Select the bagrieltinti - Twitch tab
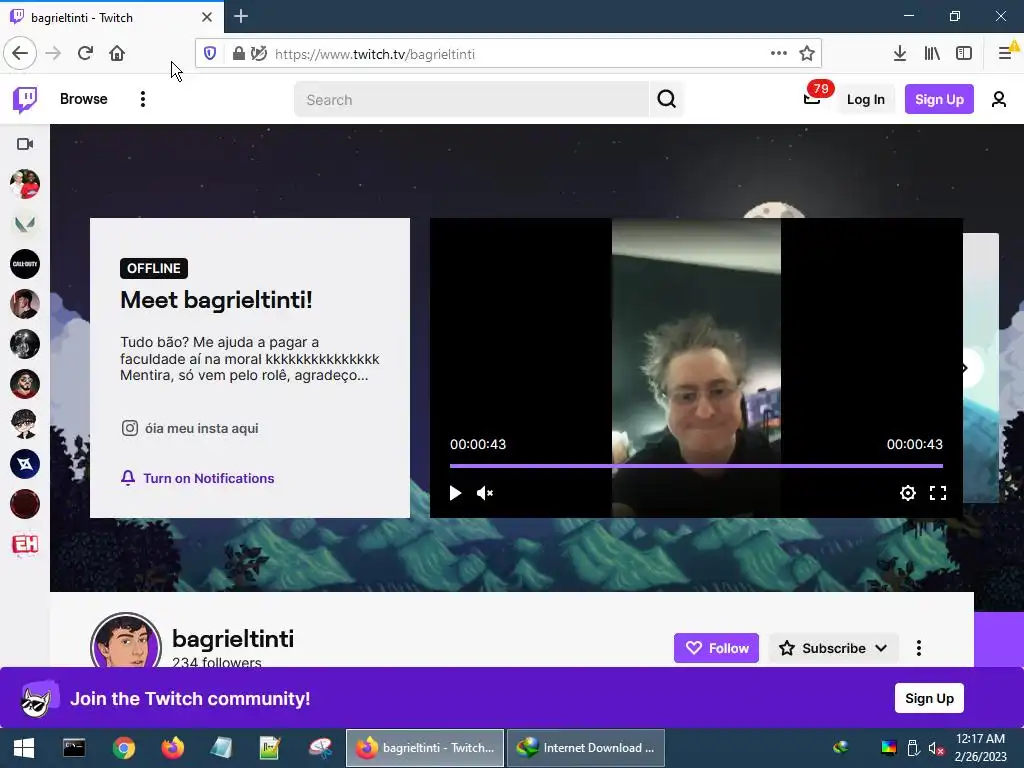1024x768 pixels. click(x=112, y=17)
